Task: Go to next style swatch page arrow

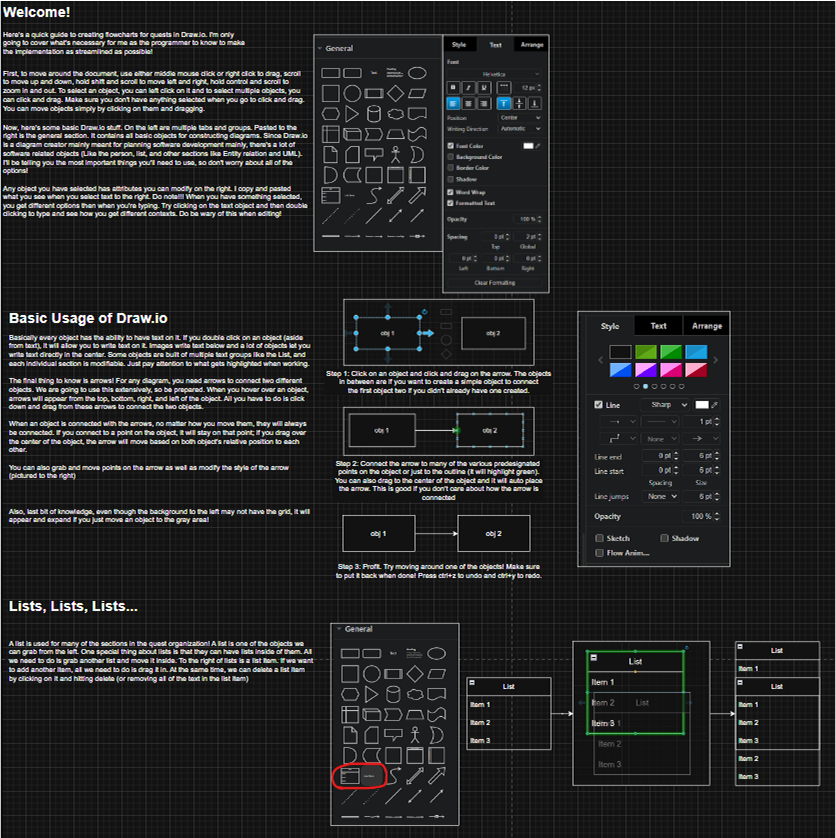Action: [x=715, y=360]
